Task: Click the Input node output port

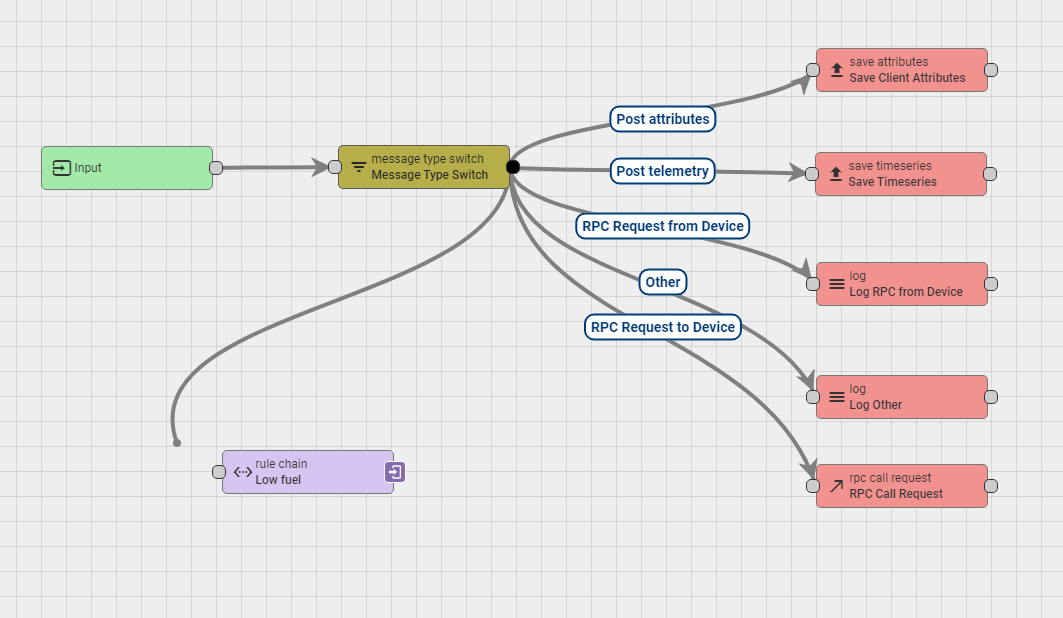Action: (216, 168)
